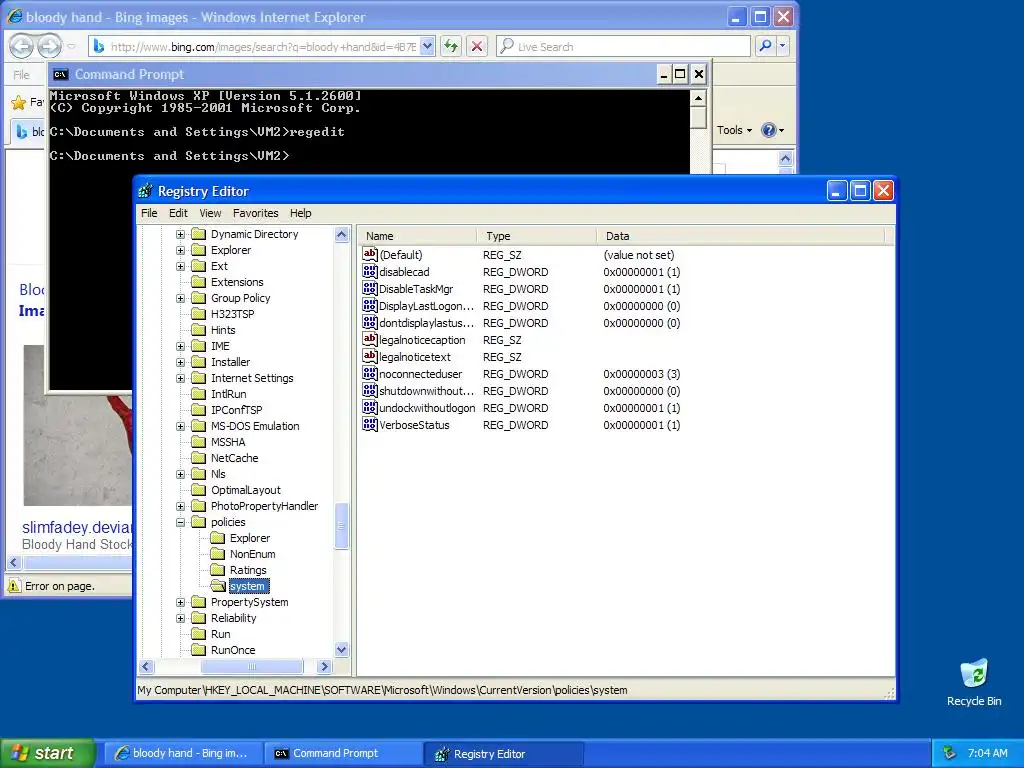This screenshot has height=768, width=1024.
Task: Click Registry Editor taskbar button
Action: click(x=503, y=754)
